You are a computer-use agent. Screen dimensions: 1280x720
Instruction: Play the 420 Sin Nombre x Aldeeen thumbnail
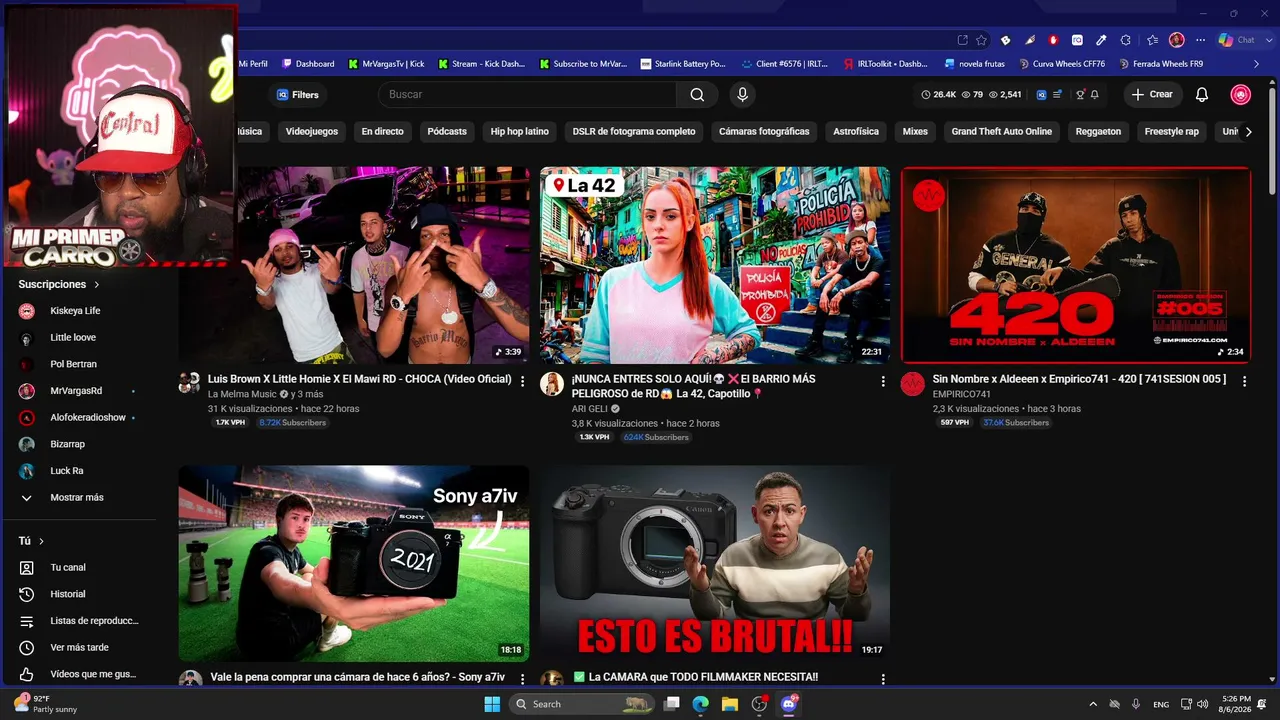point(1076,265)
